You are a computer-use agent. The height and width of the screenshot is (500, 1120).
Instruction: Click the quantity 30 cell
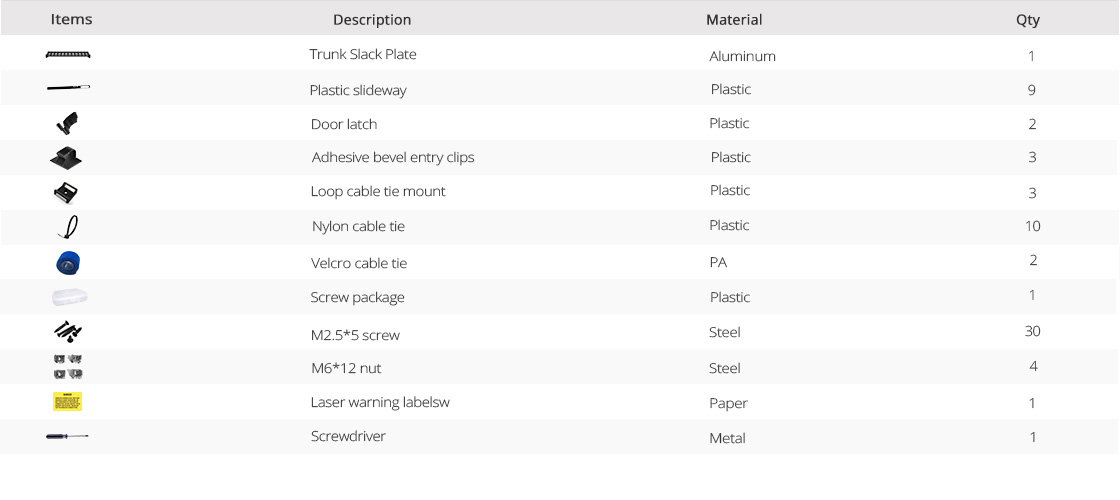coord(1032,331)
